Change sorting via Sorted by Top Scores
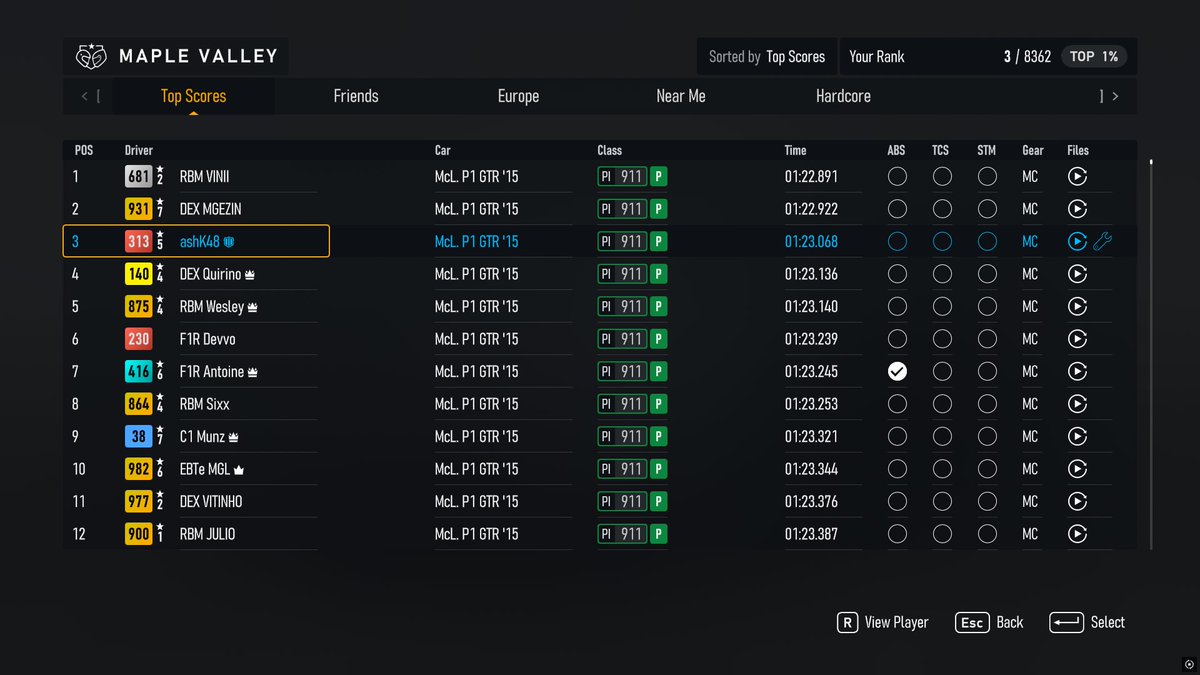This screenshot has width=1200, height=675. point(767,57)
